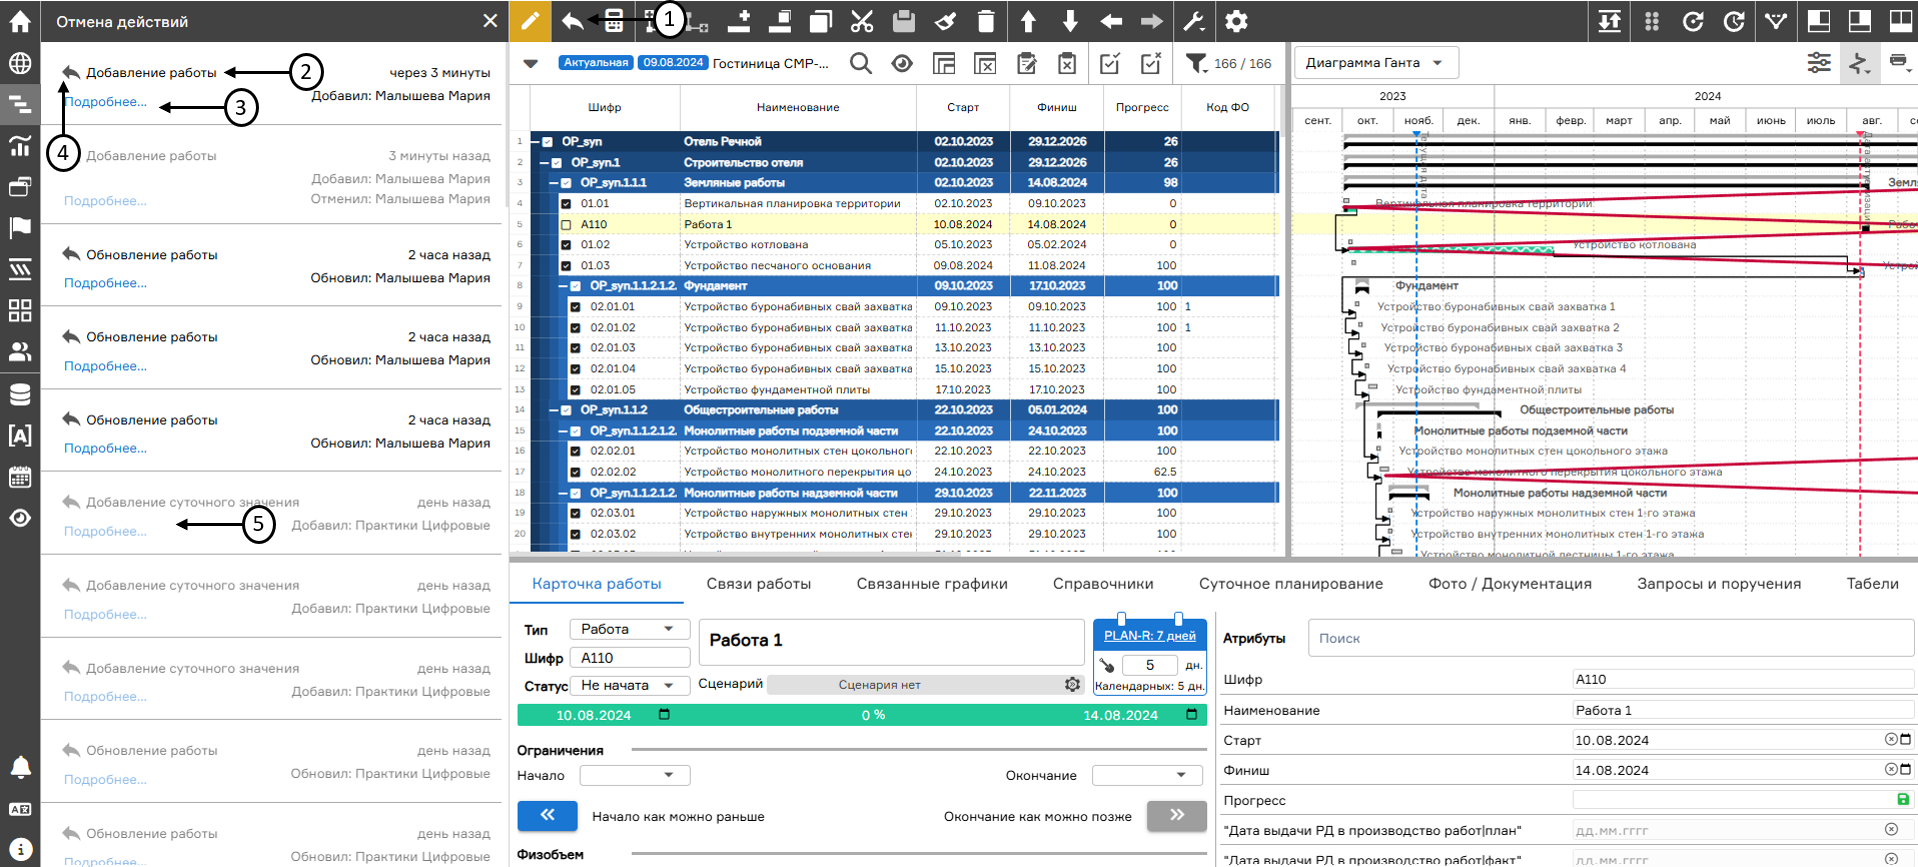Open Суточное планирование tab

pyautogui.click(x=1291, y=584)
